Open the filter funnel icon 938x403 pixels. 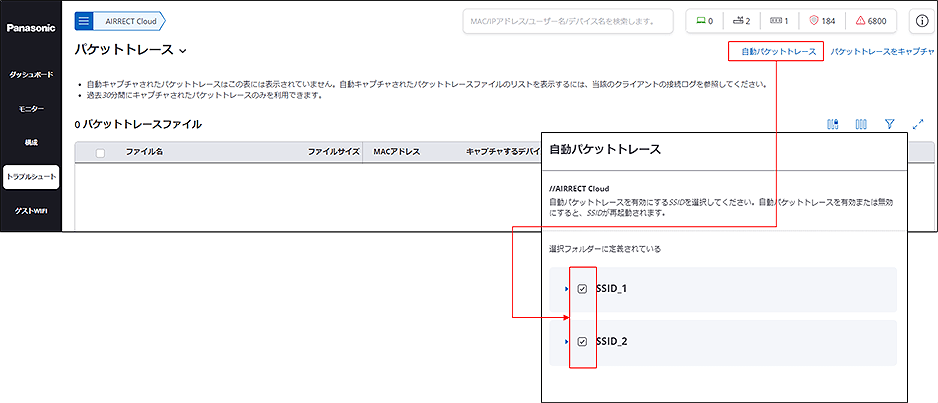coord(890,124)
